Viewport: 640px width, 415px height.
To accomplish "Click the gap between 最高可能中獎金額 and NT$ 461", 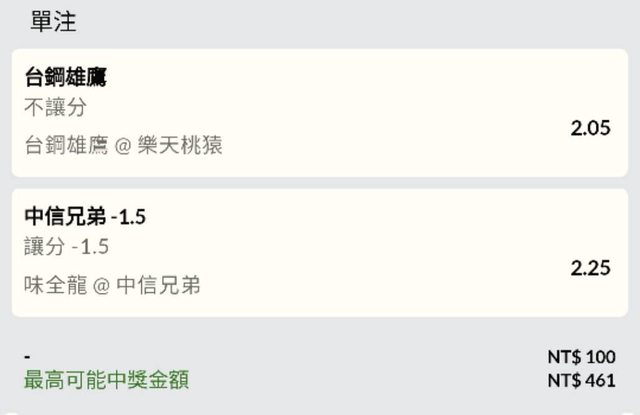I will tap(370, 381).
